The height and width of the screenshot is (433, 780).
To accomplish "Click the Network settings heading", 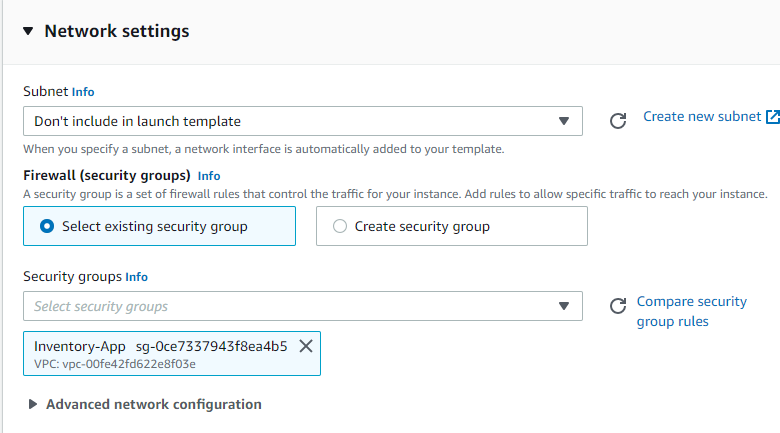I will click(117, 31).
